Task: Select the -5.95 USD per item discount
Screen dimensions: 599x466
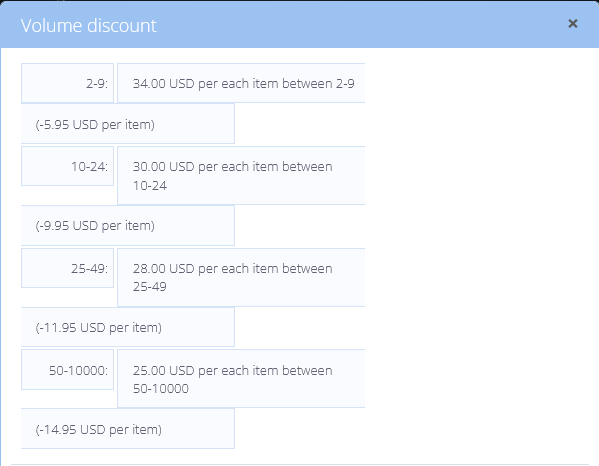Action: (128, 124)
